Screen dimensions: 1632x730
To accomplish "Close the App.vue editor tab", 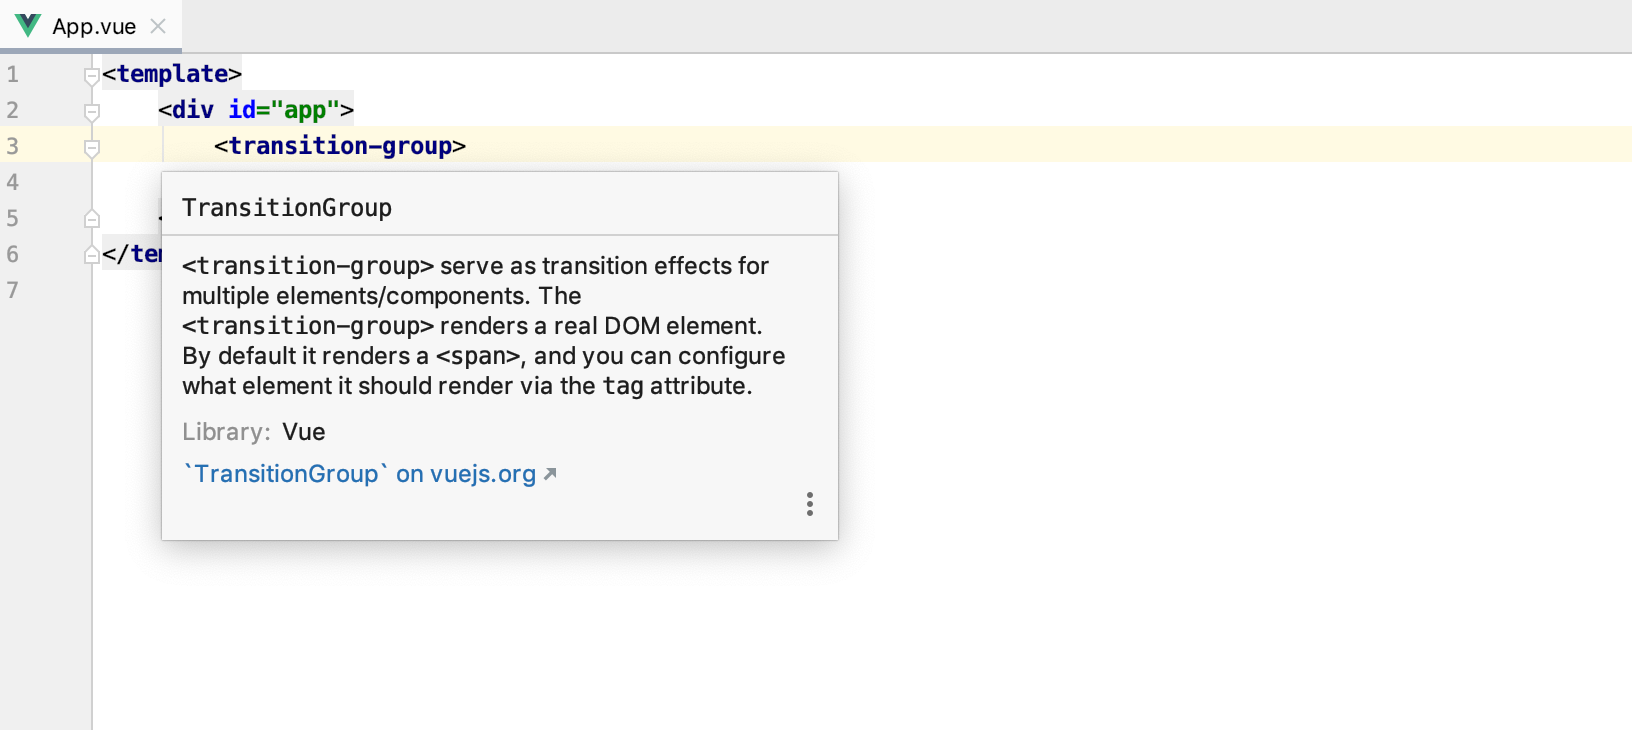I will [x=158, y=26].
